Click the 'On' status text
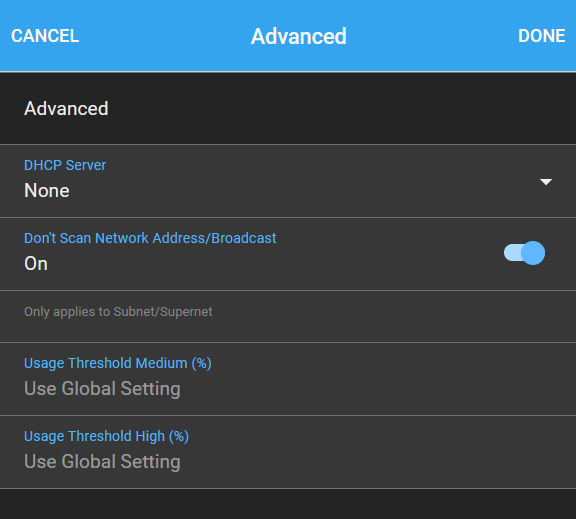576x519 pixels. click(36, 264)
